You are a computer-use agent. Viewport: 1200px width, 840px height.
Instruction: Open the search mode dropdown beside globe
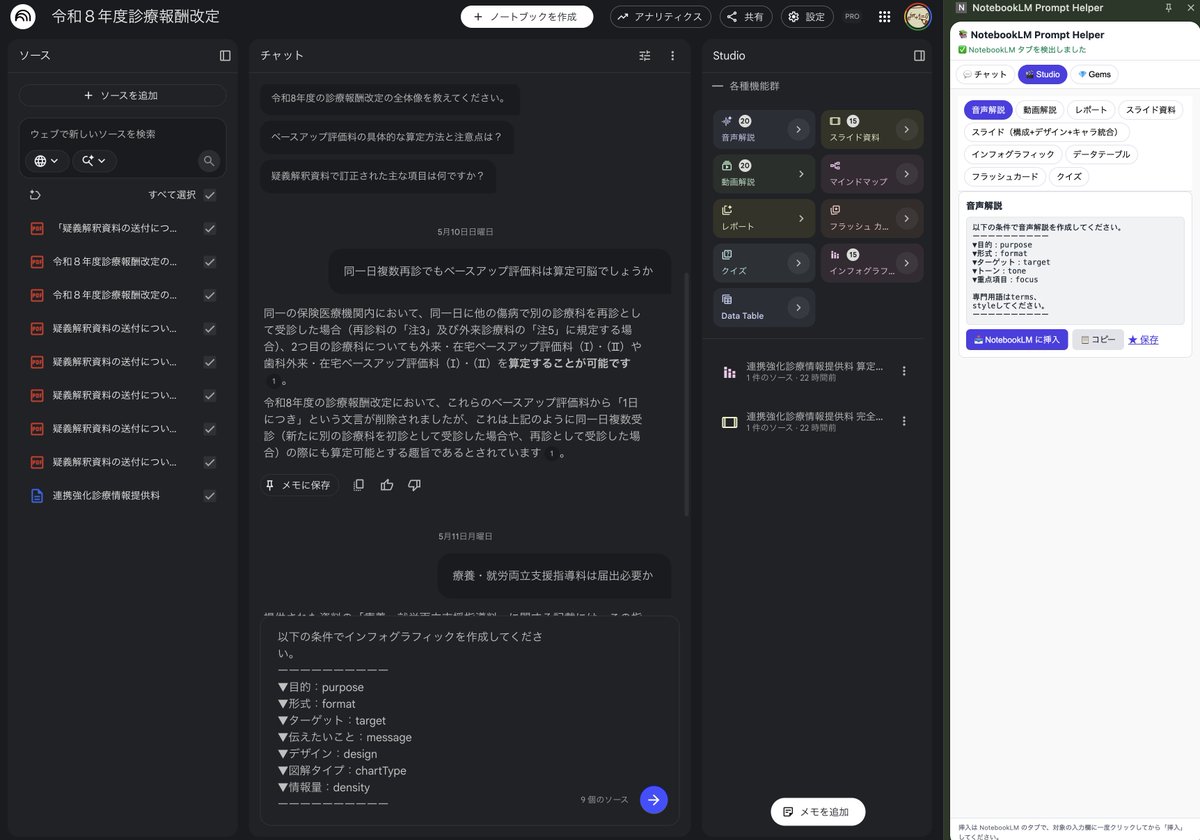pyautogui.click(x=95, y=161)
